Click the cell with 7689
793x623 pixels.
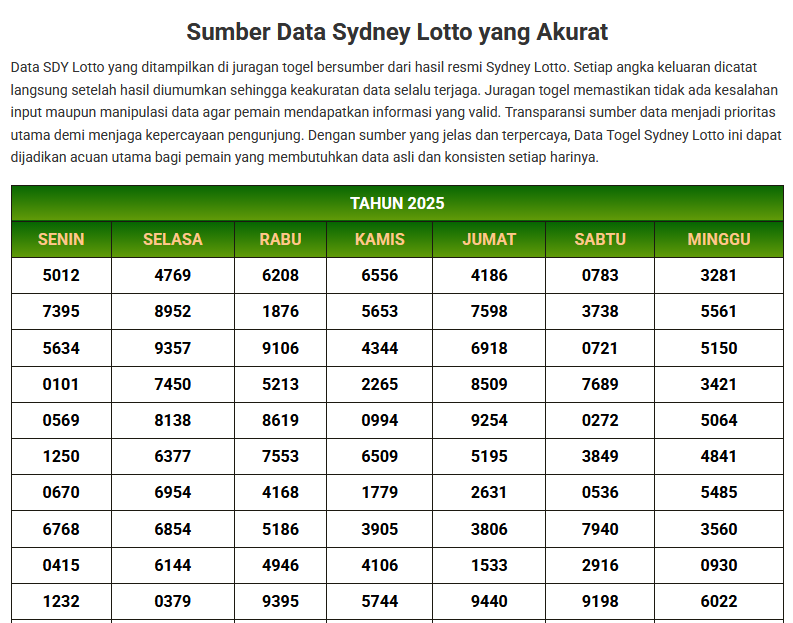click(600, 384)
